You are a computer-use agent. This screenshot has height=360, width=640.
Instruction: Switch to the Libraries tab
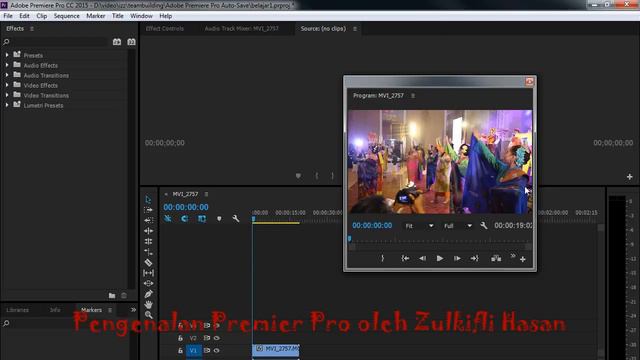[18, 310]
